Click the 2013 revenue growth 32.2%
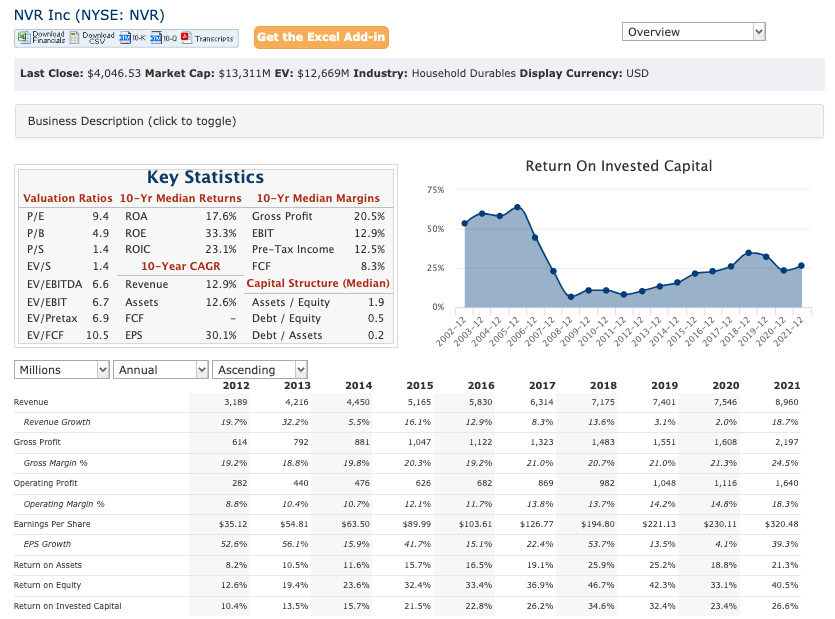This screenshot has width=835, height=619. coord(295,422)
